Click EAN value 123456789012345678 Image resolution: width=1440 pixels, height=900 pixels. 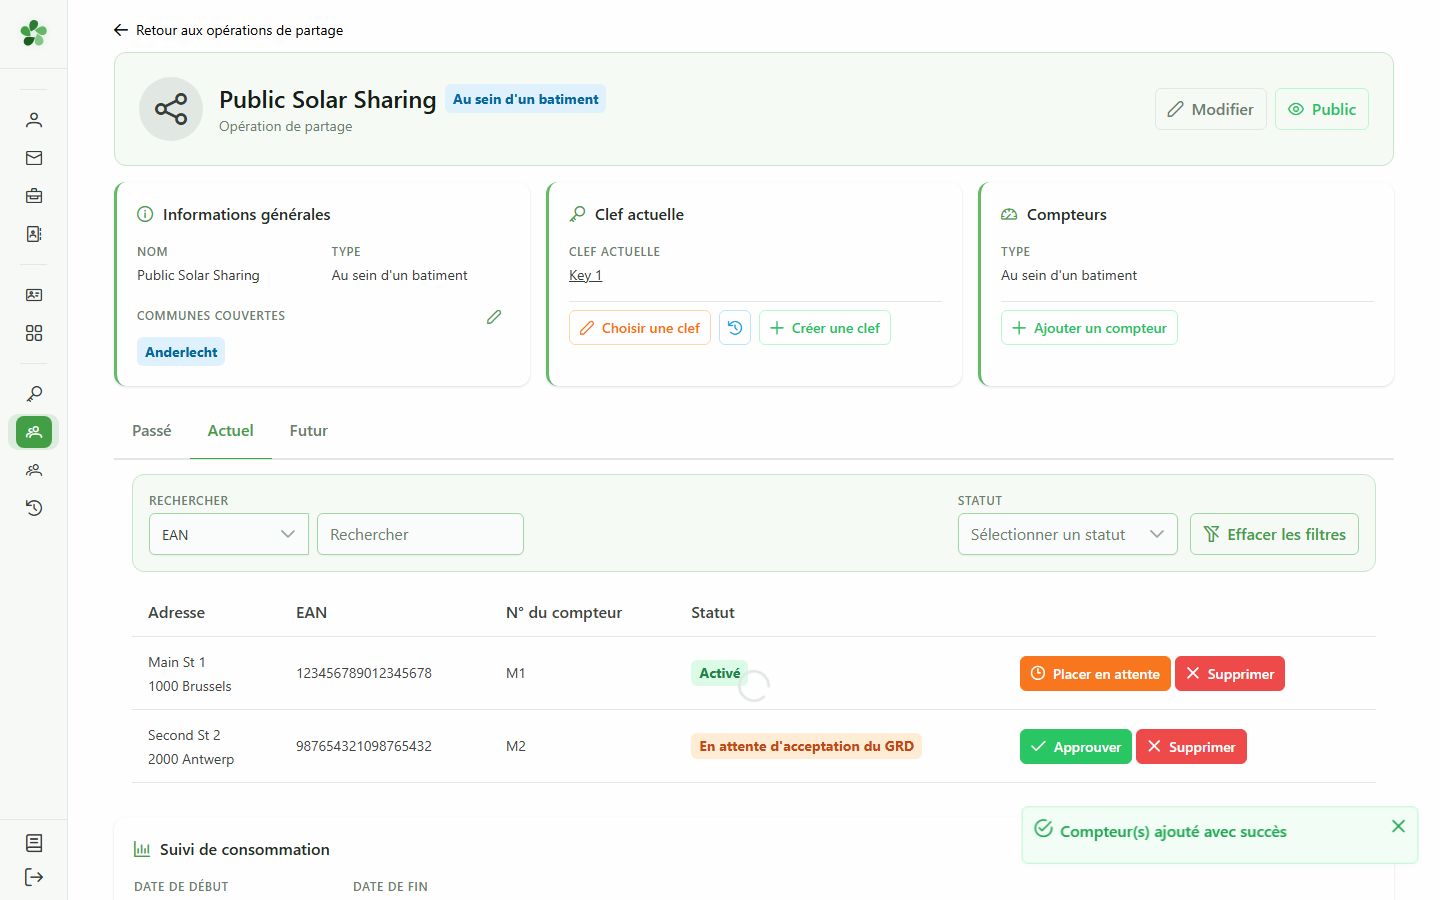364,673
